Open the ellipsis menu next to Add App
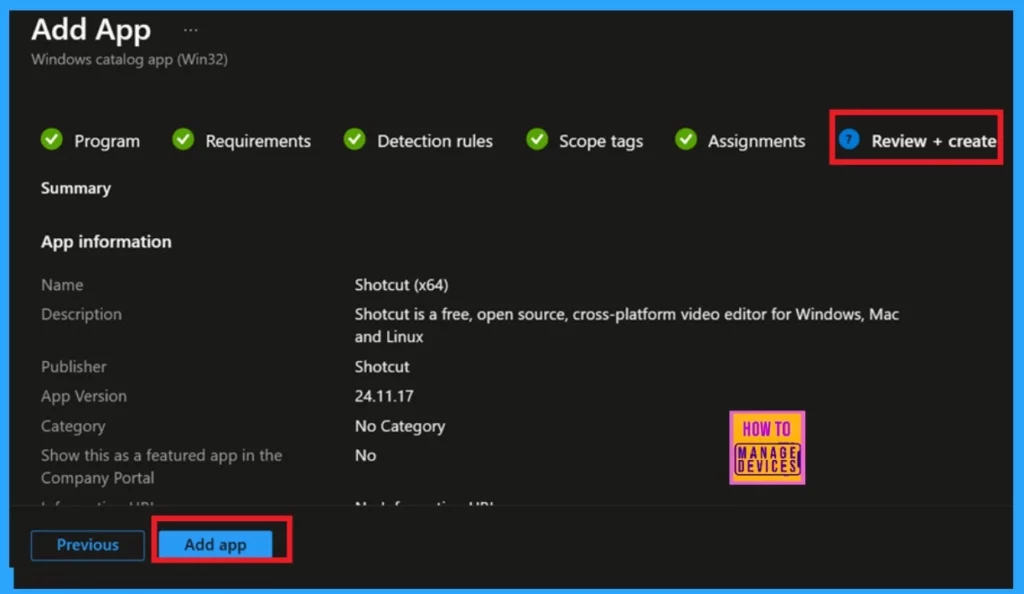 click(191, 30)
